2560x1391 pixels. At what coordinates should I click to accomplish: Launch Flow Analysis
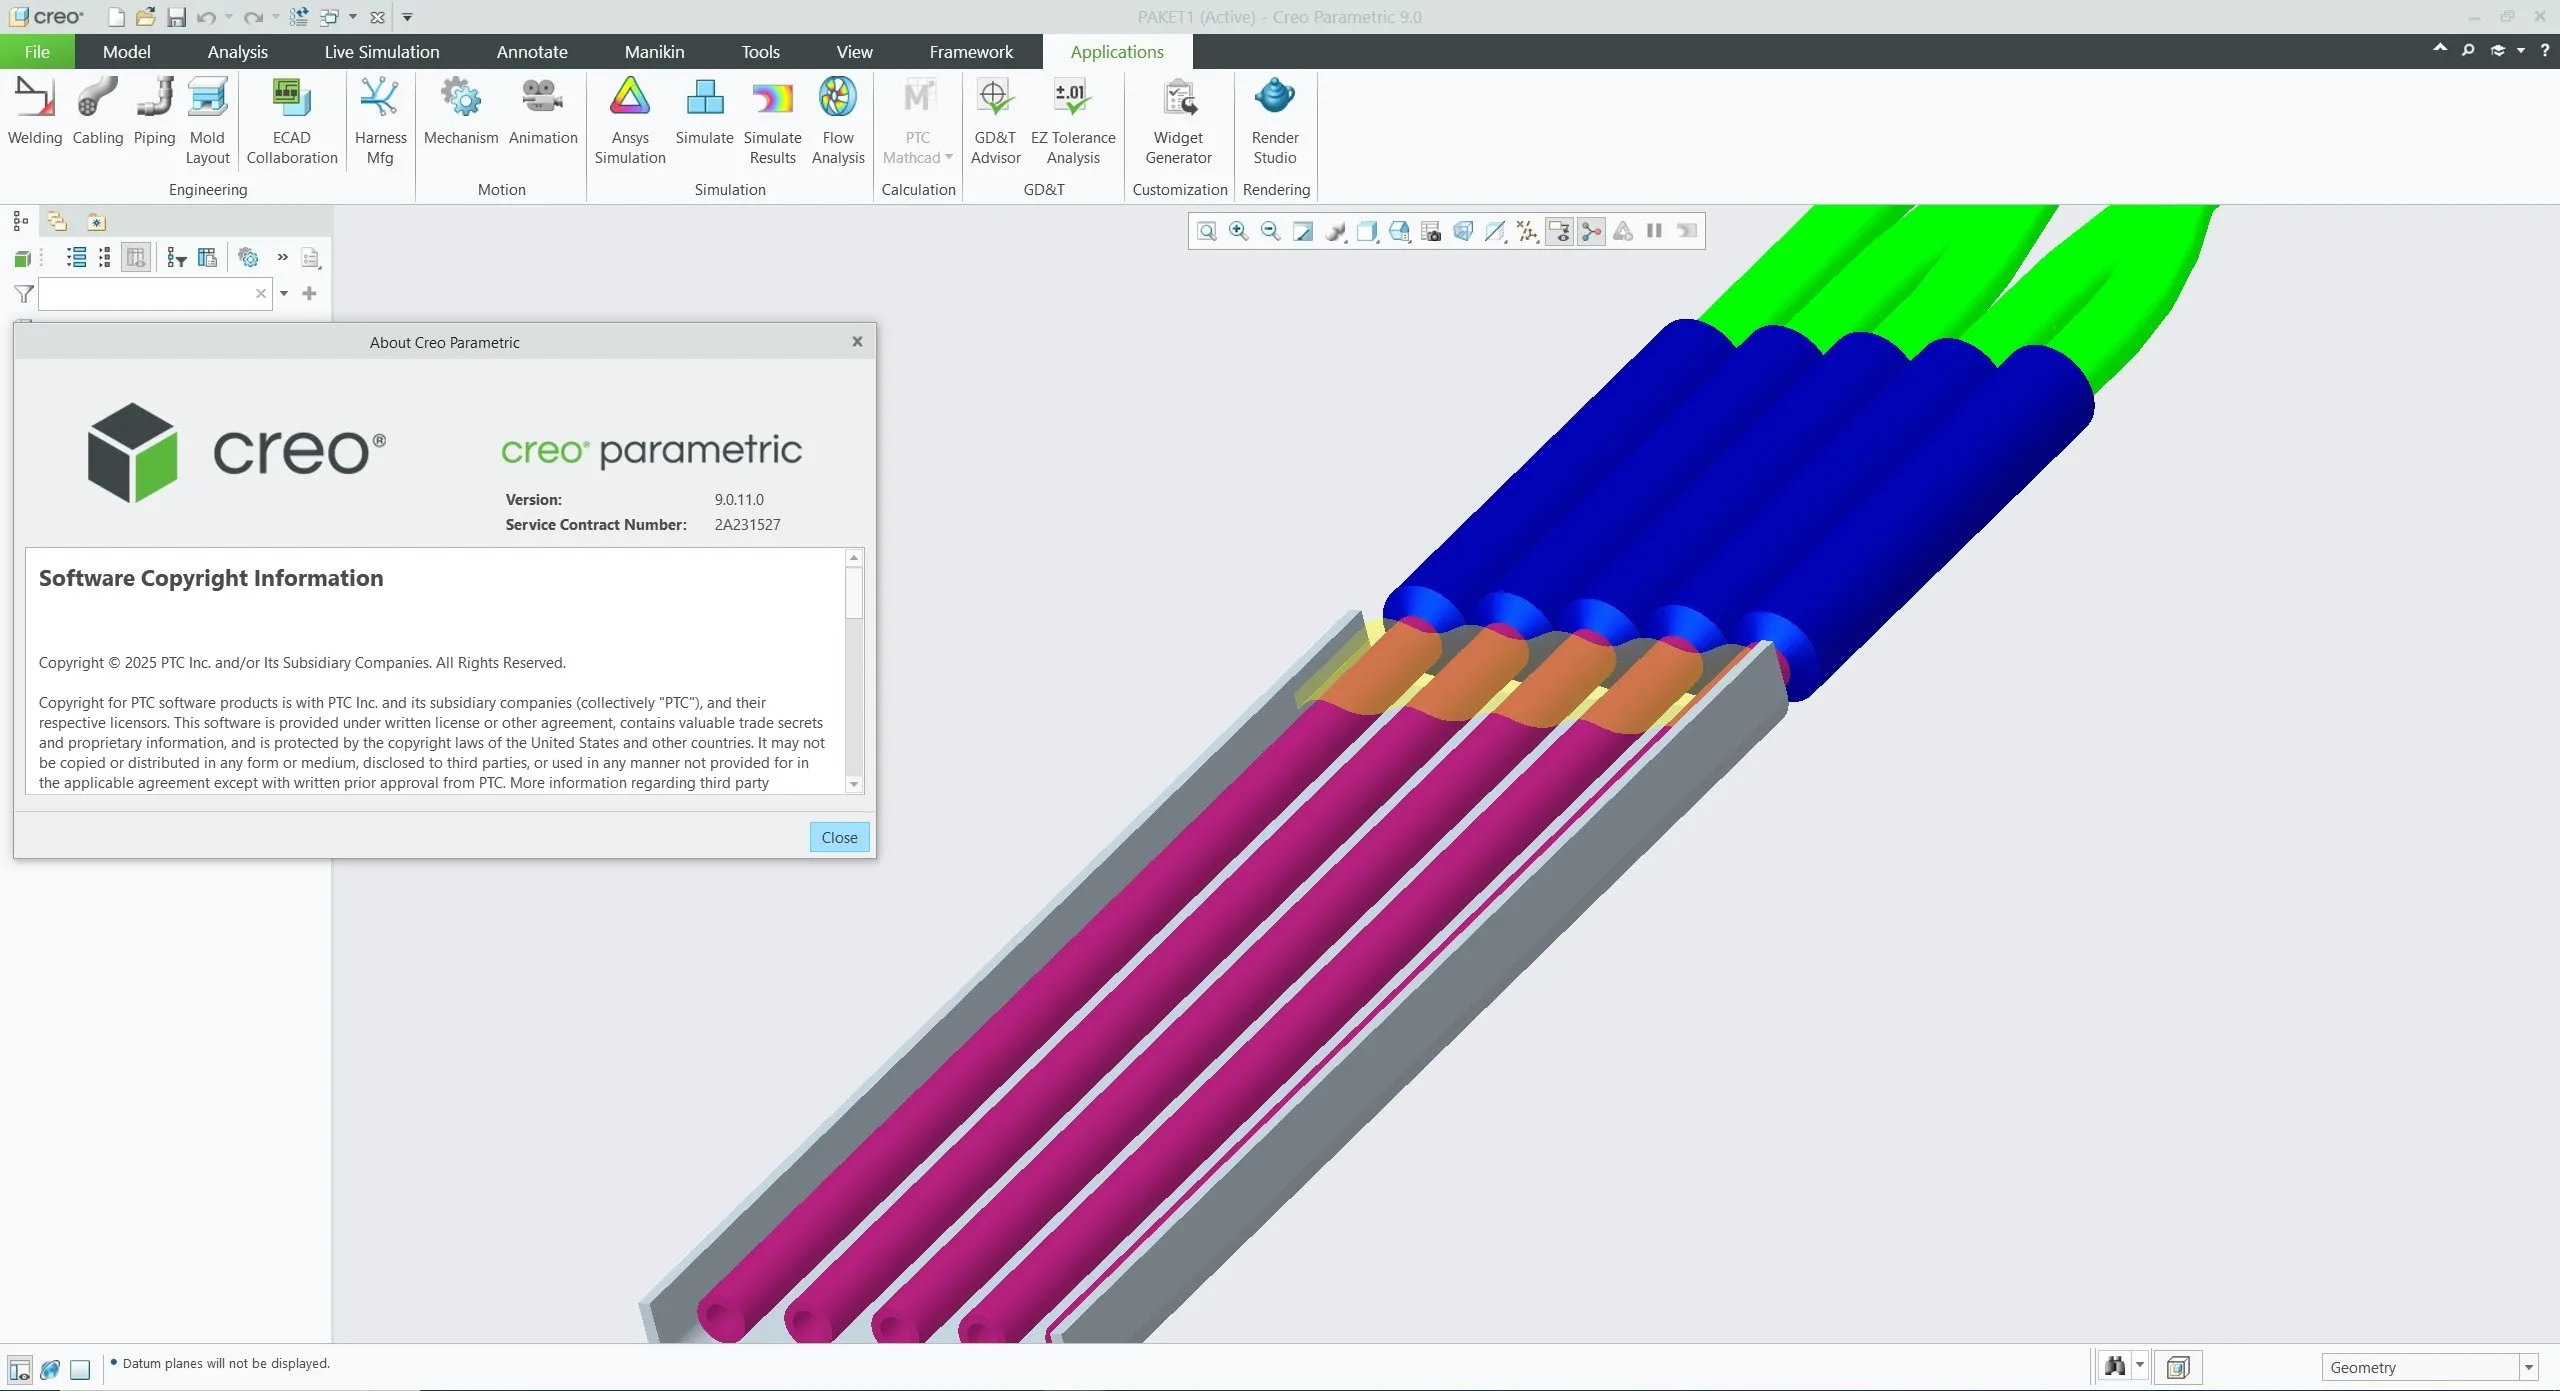pos(838,121)
